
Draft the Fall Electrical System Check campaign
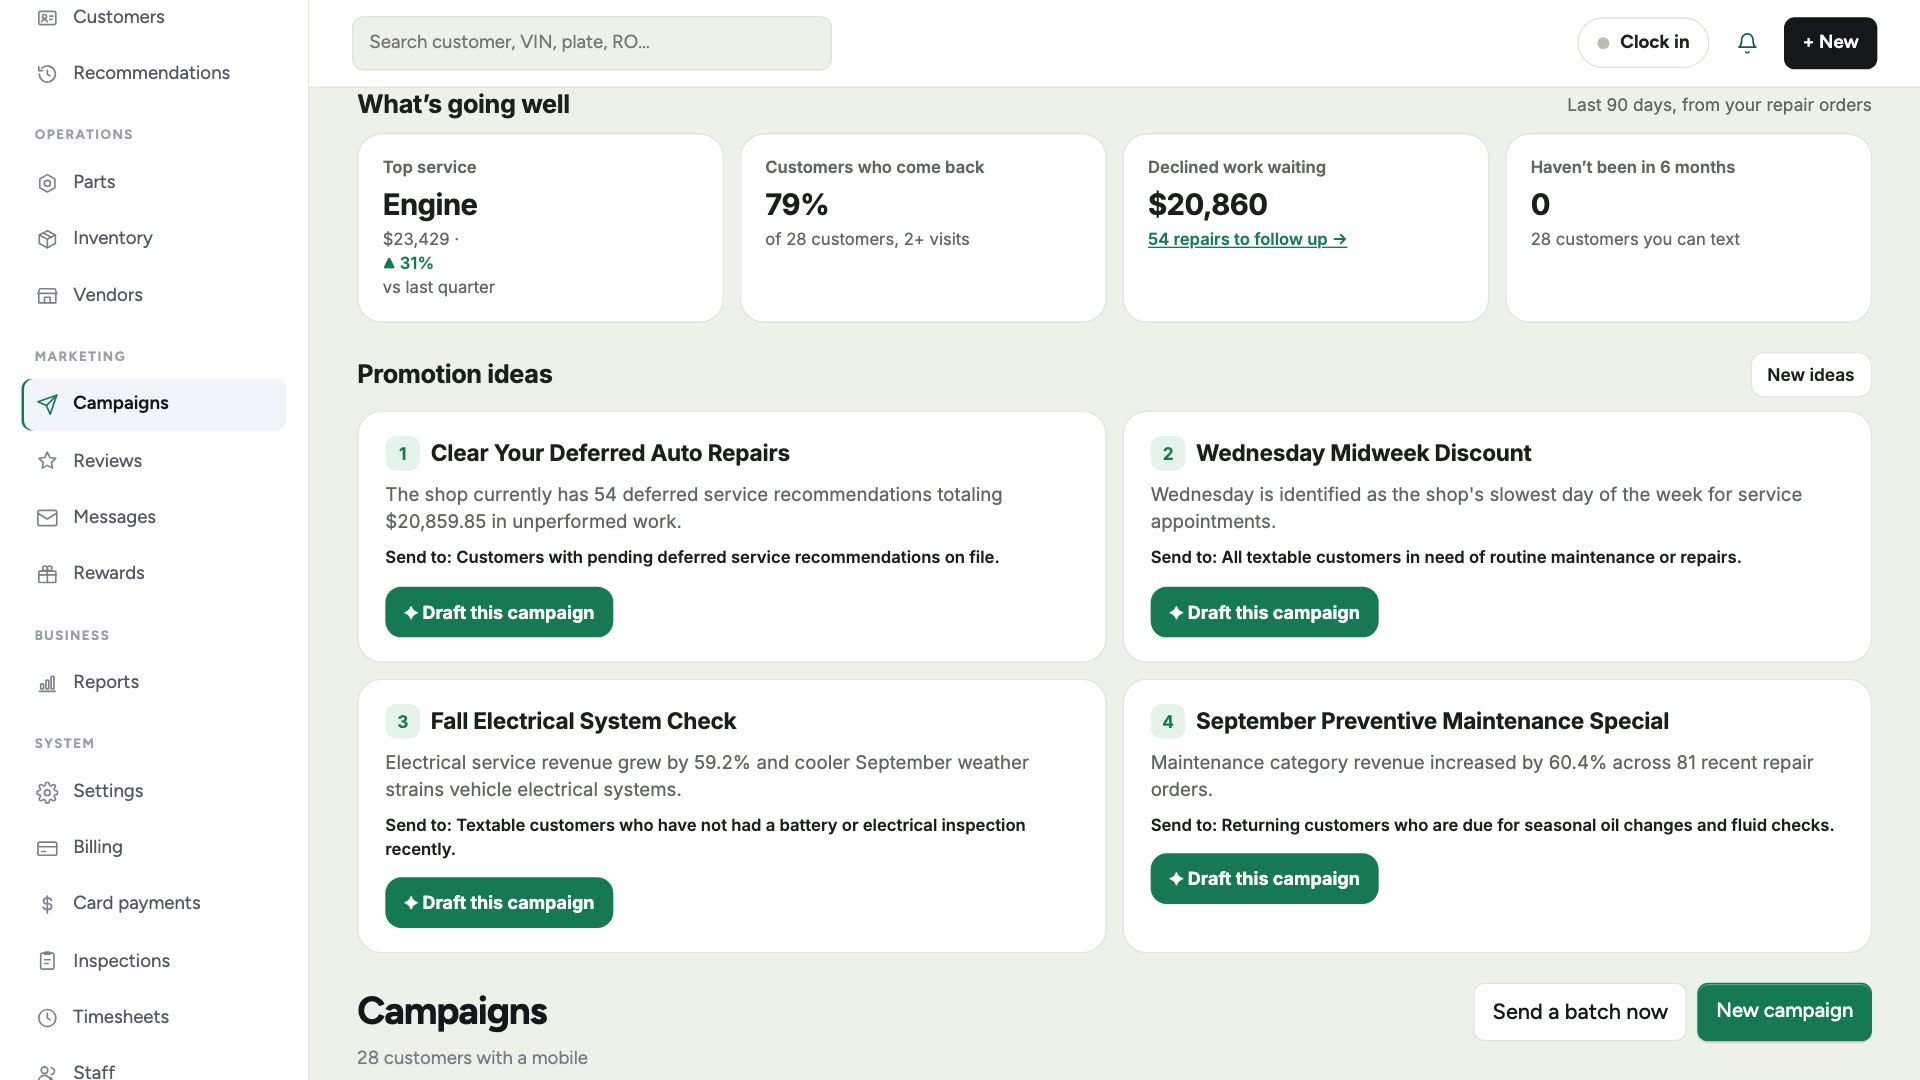(x=499, y=902)
